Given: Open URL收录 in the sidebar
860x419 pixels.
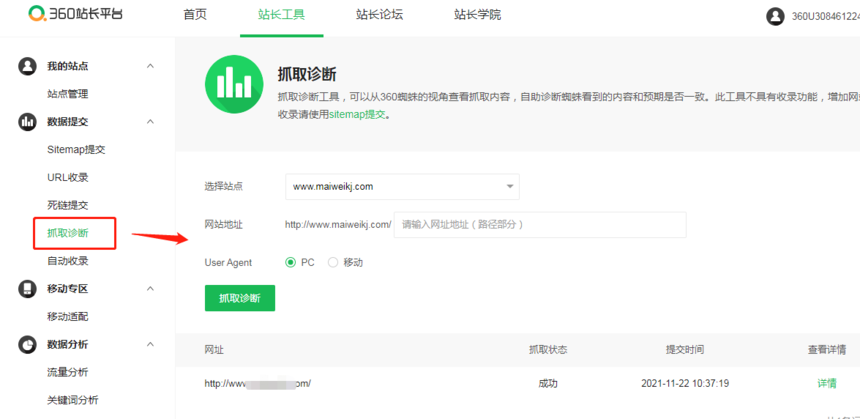Looking at the screenshot, I should tap(67, 178).
